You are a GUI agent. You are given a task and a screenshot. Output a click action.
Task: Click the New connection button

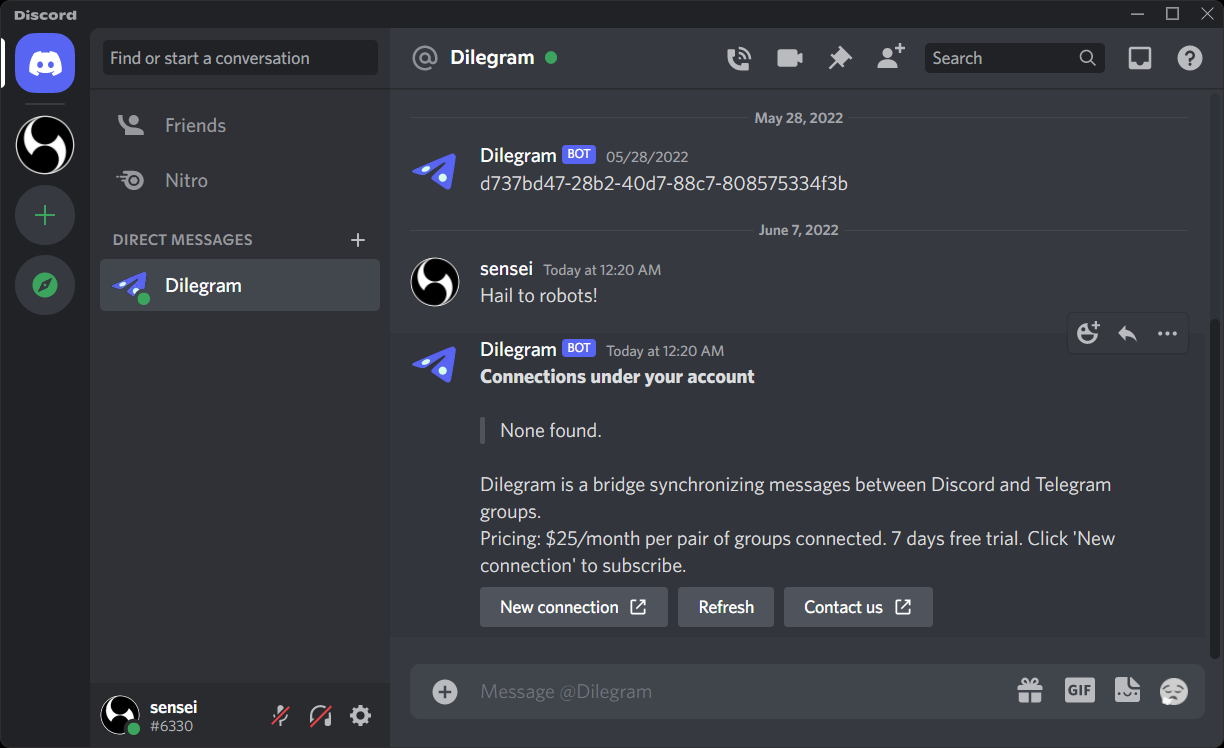tap(574, 607)
